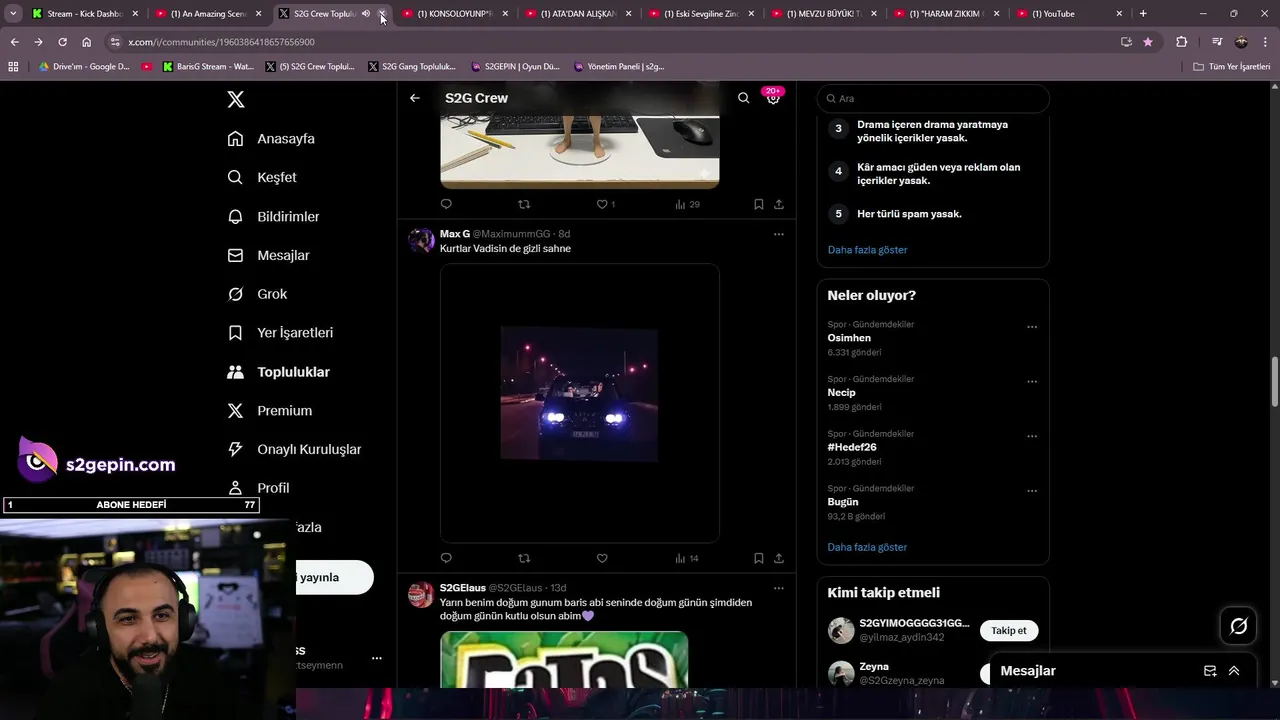Share the Max G post
The image size is (1280, 720).
(x=779, y=558)
